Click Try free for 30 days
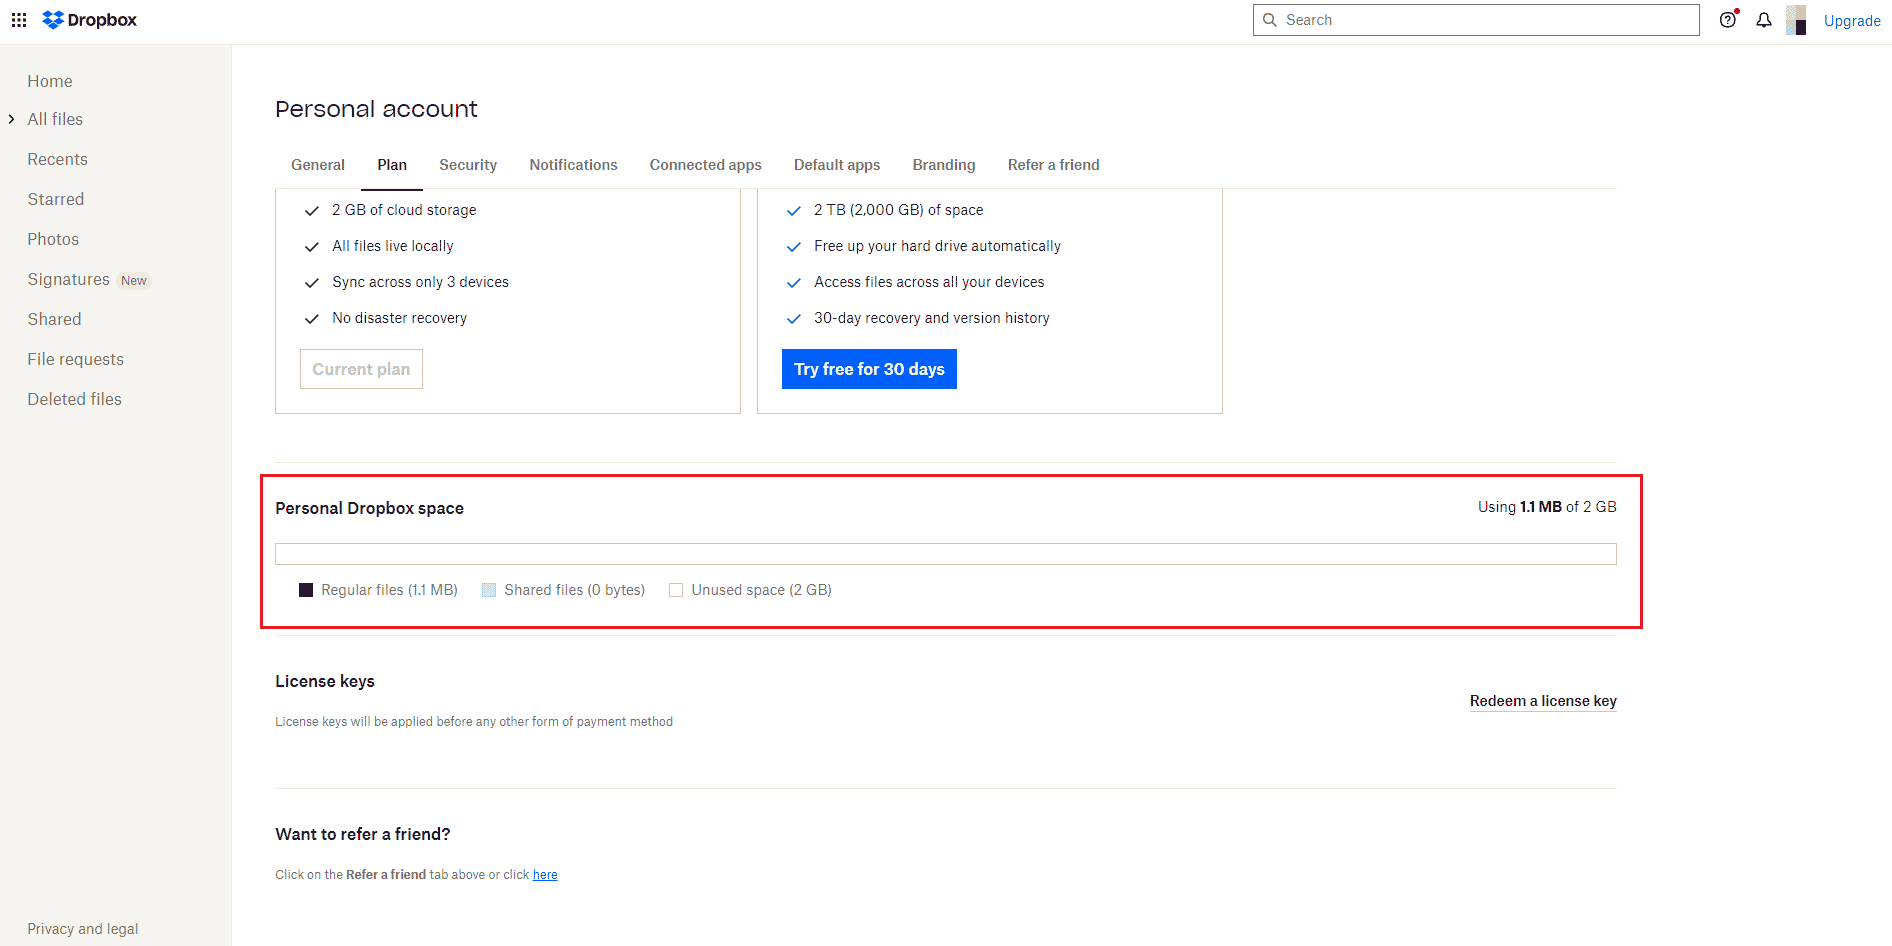This screenshot has height=946, width=1892. (x=869, y=369)
